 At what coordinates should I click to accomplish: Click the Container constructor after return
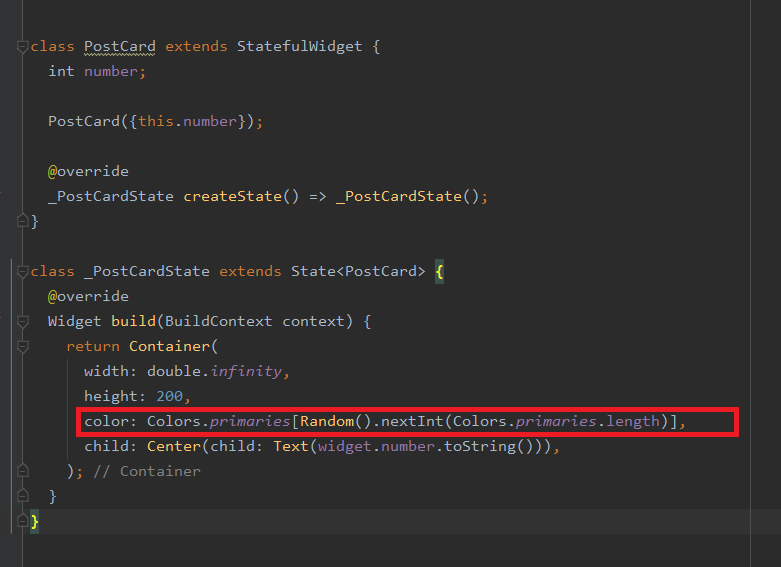tap(169, 346)
